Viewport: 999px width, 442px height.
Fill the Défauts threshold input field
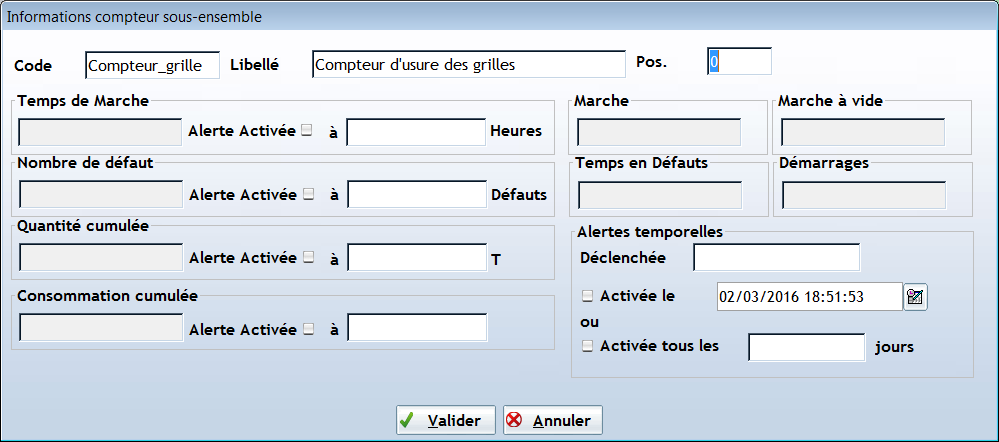(417, 194)
